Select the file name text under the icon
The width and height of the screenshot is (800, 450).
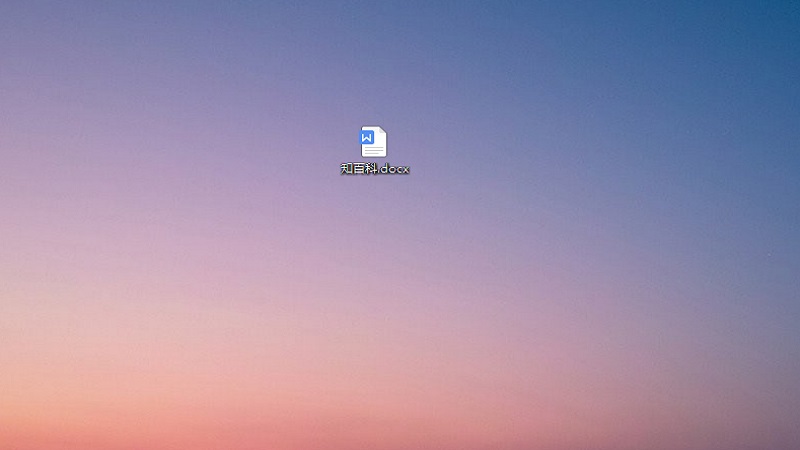[x=375, y=169]
